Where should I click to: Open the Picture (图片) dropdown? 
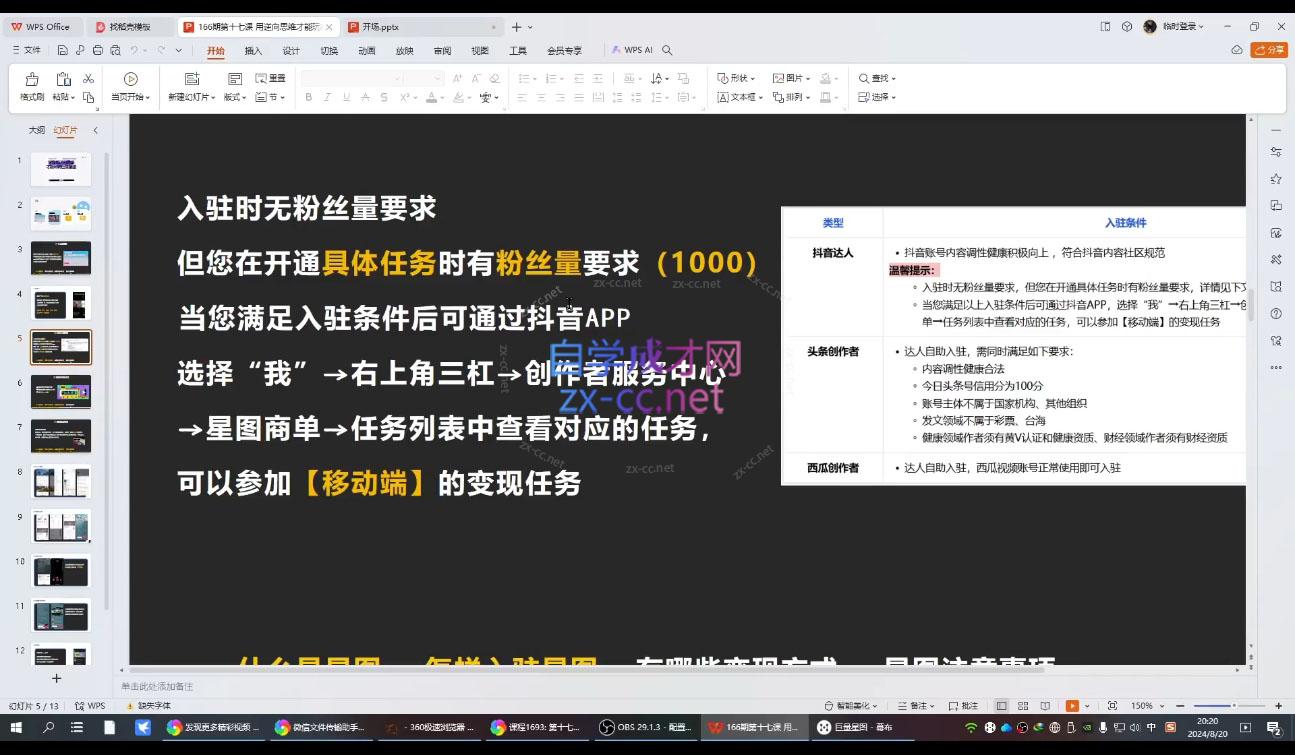791,78
